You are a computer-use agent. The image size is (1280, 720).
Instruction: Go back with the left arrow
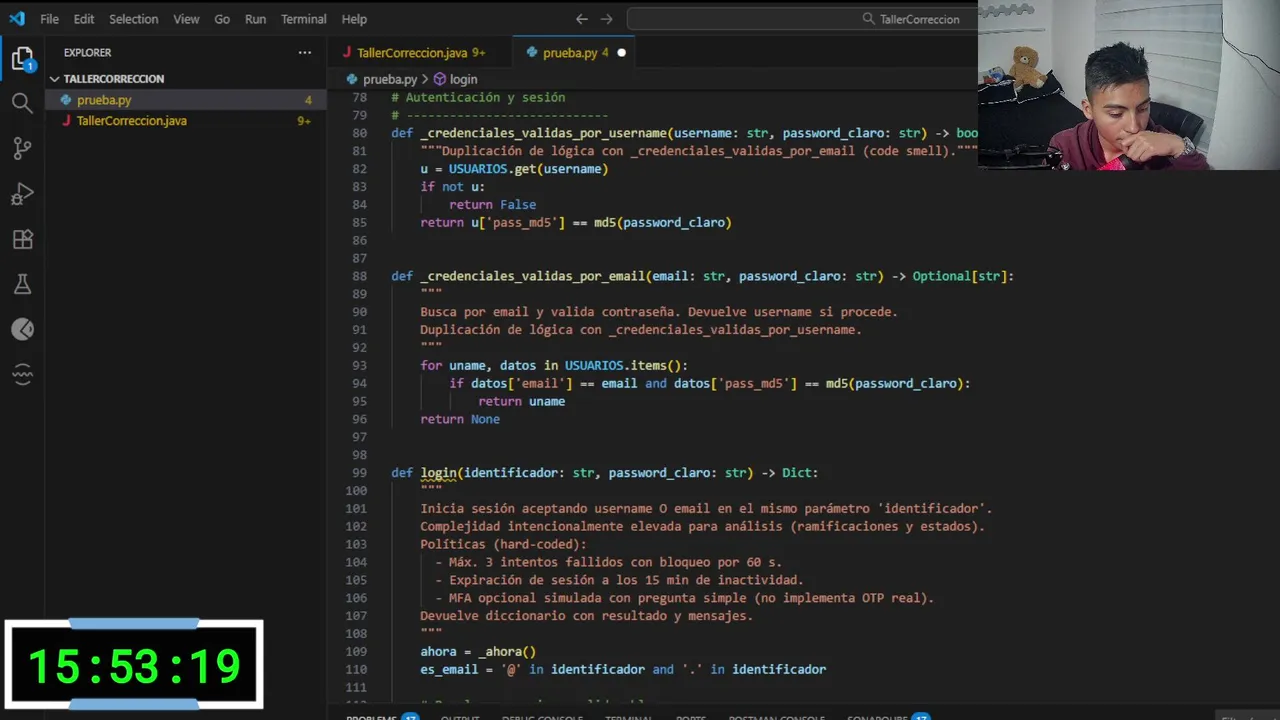(582, 19)
